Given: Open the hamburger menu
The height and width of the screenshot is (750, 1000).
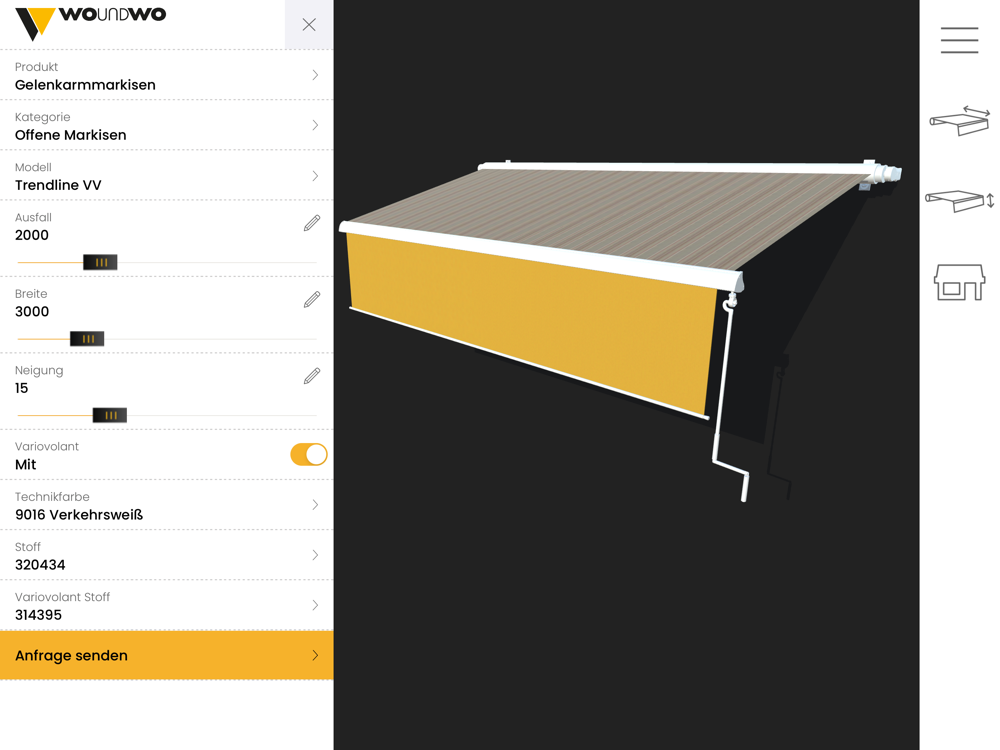Looking at the screenshot, I should [959, 40].
